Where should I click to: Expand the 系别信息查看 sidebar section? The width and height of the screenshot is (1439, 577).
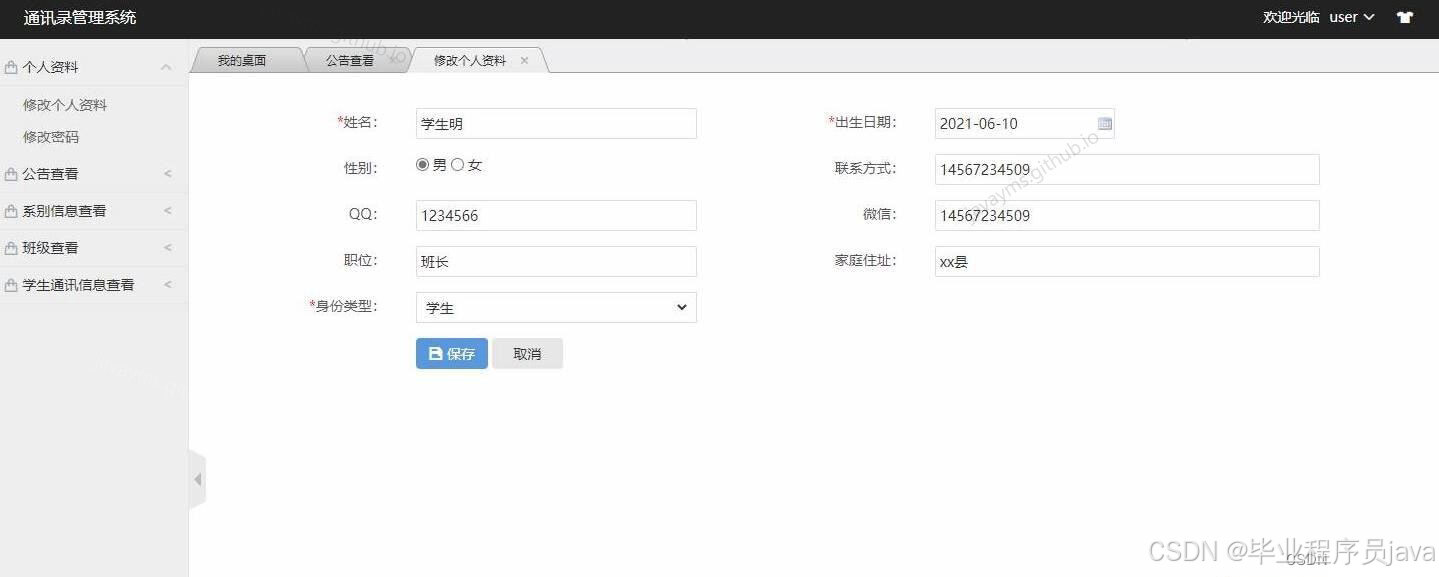167,211
